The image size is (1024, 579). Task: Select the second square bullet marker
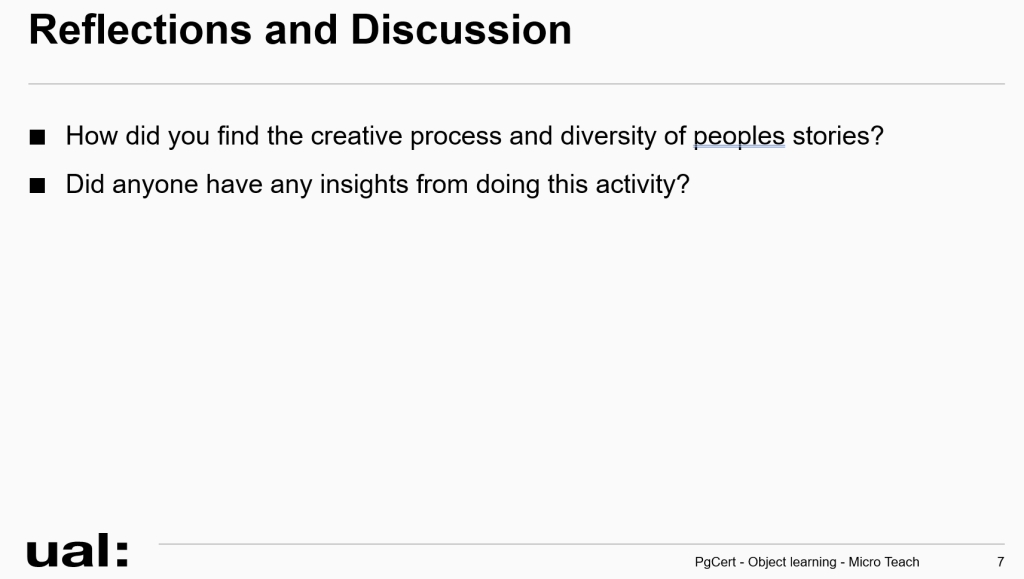[x=37, y=185]
